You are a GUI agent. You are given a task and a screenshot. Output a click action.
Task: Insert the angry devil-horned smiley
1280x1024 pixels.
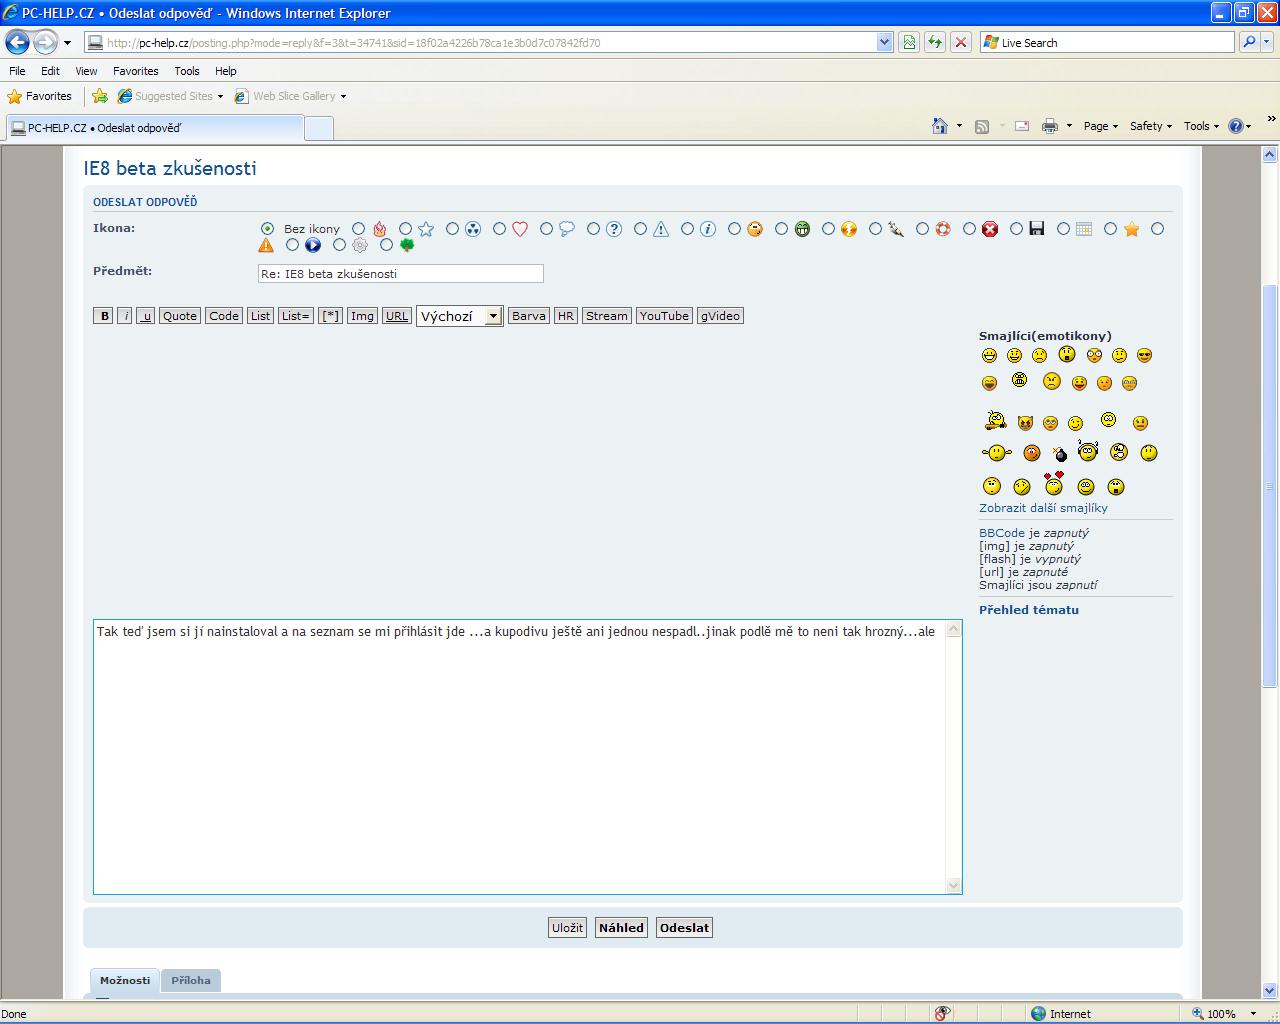tap(1025, 423)
